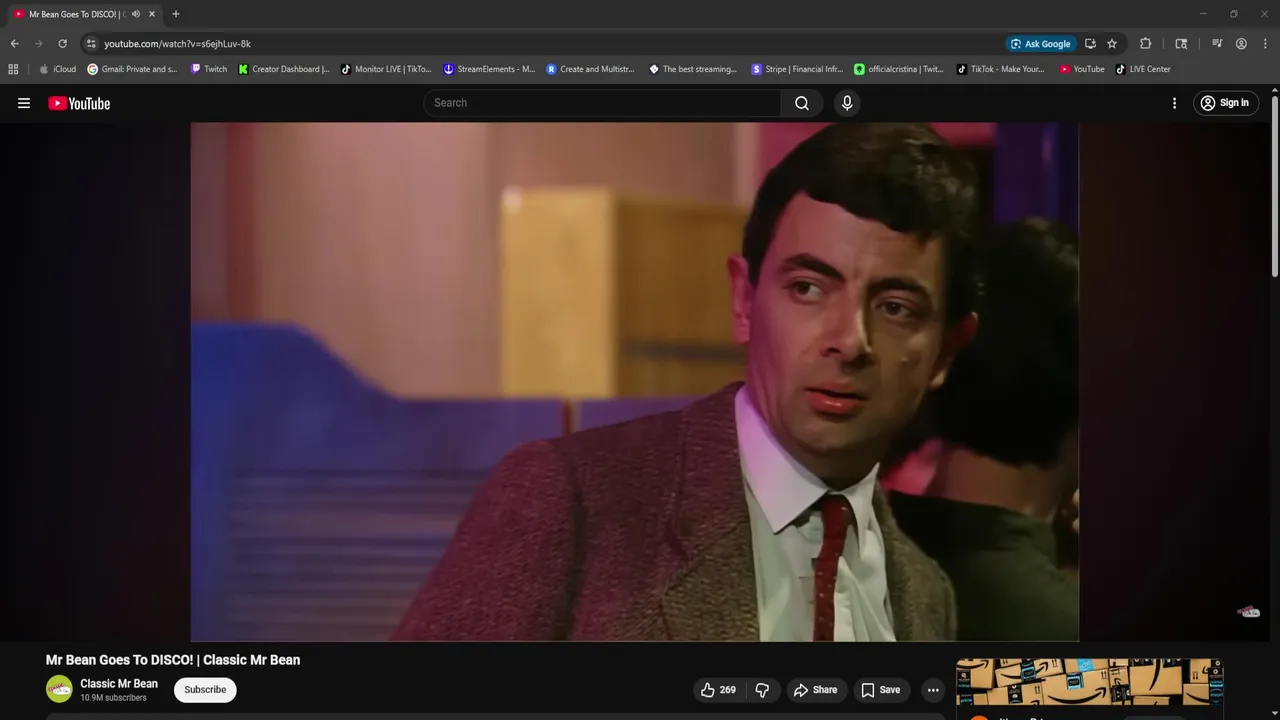Image resolution: width=1280 pixels, height=720 pixels.
Task: Click the video title text
Action: coord(173,660)
